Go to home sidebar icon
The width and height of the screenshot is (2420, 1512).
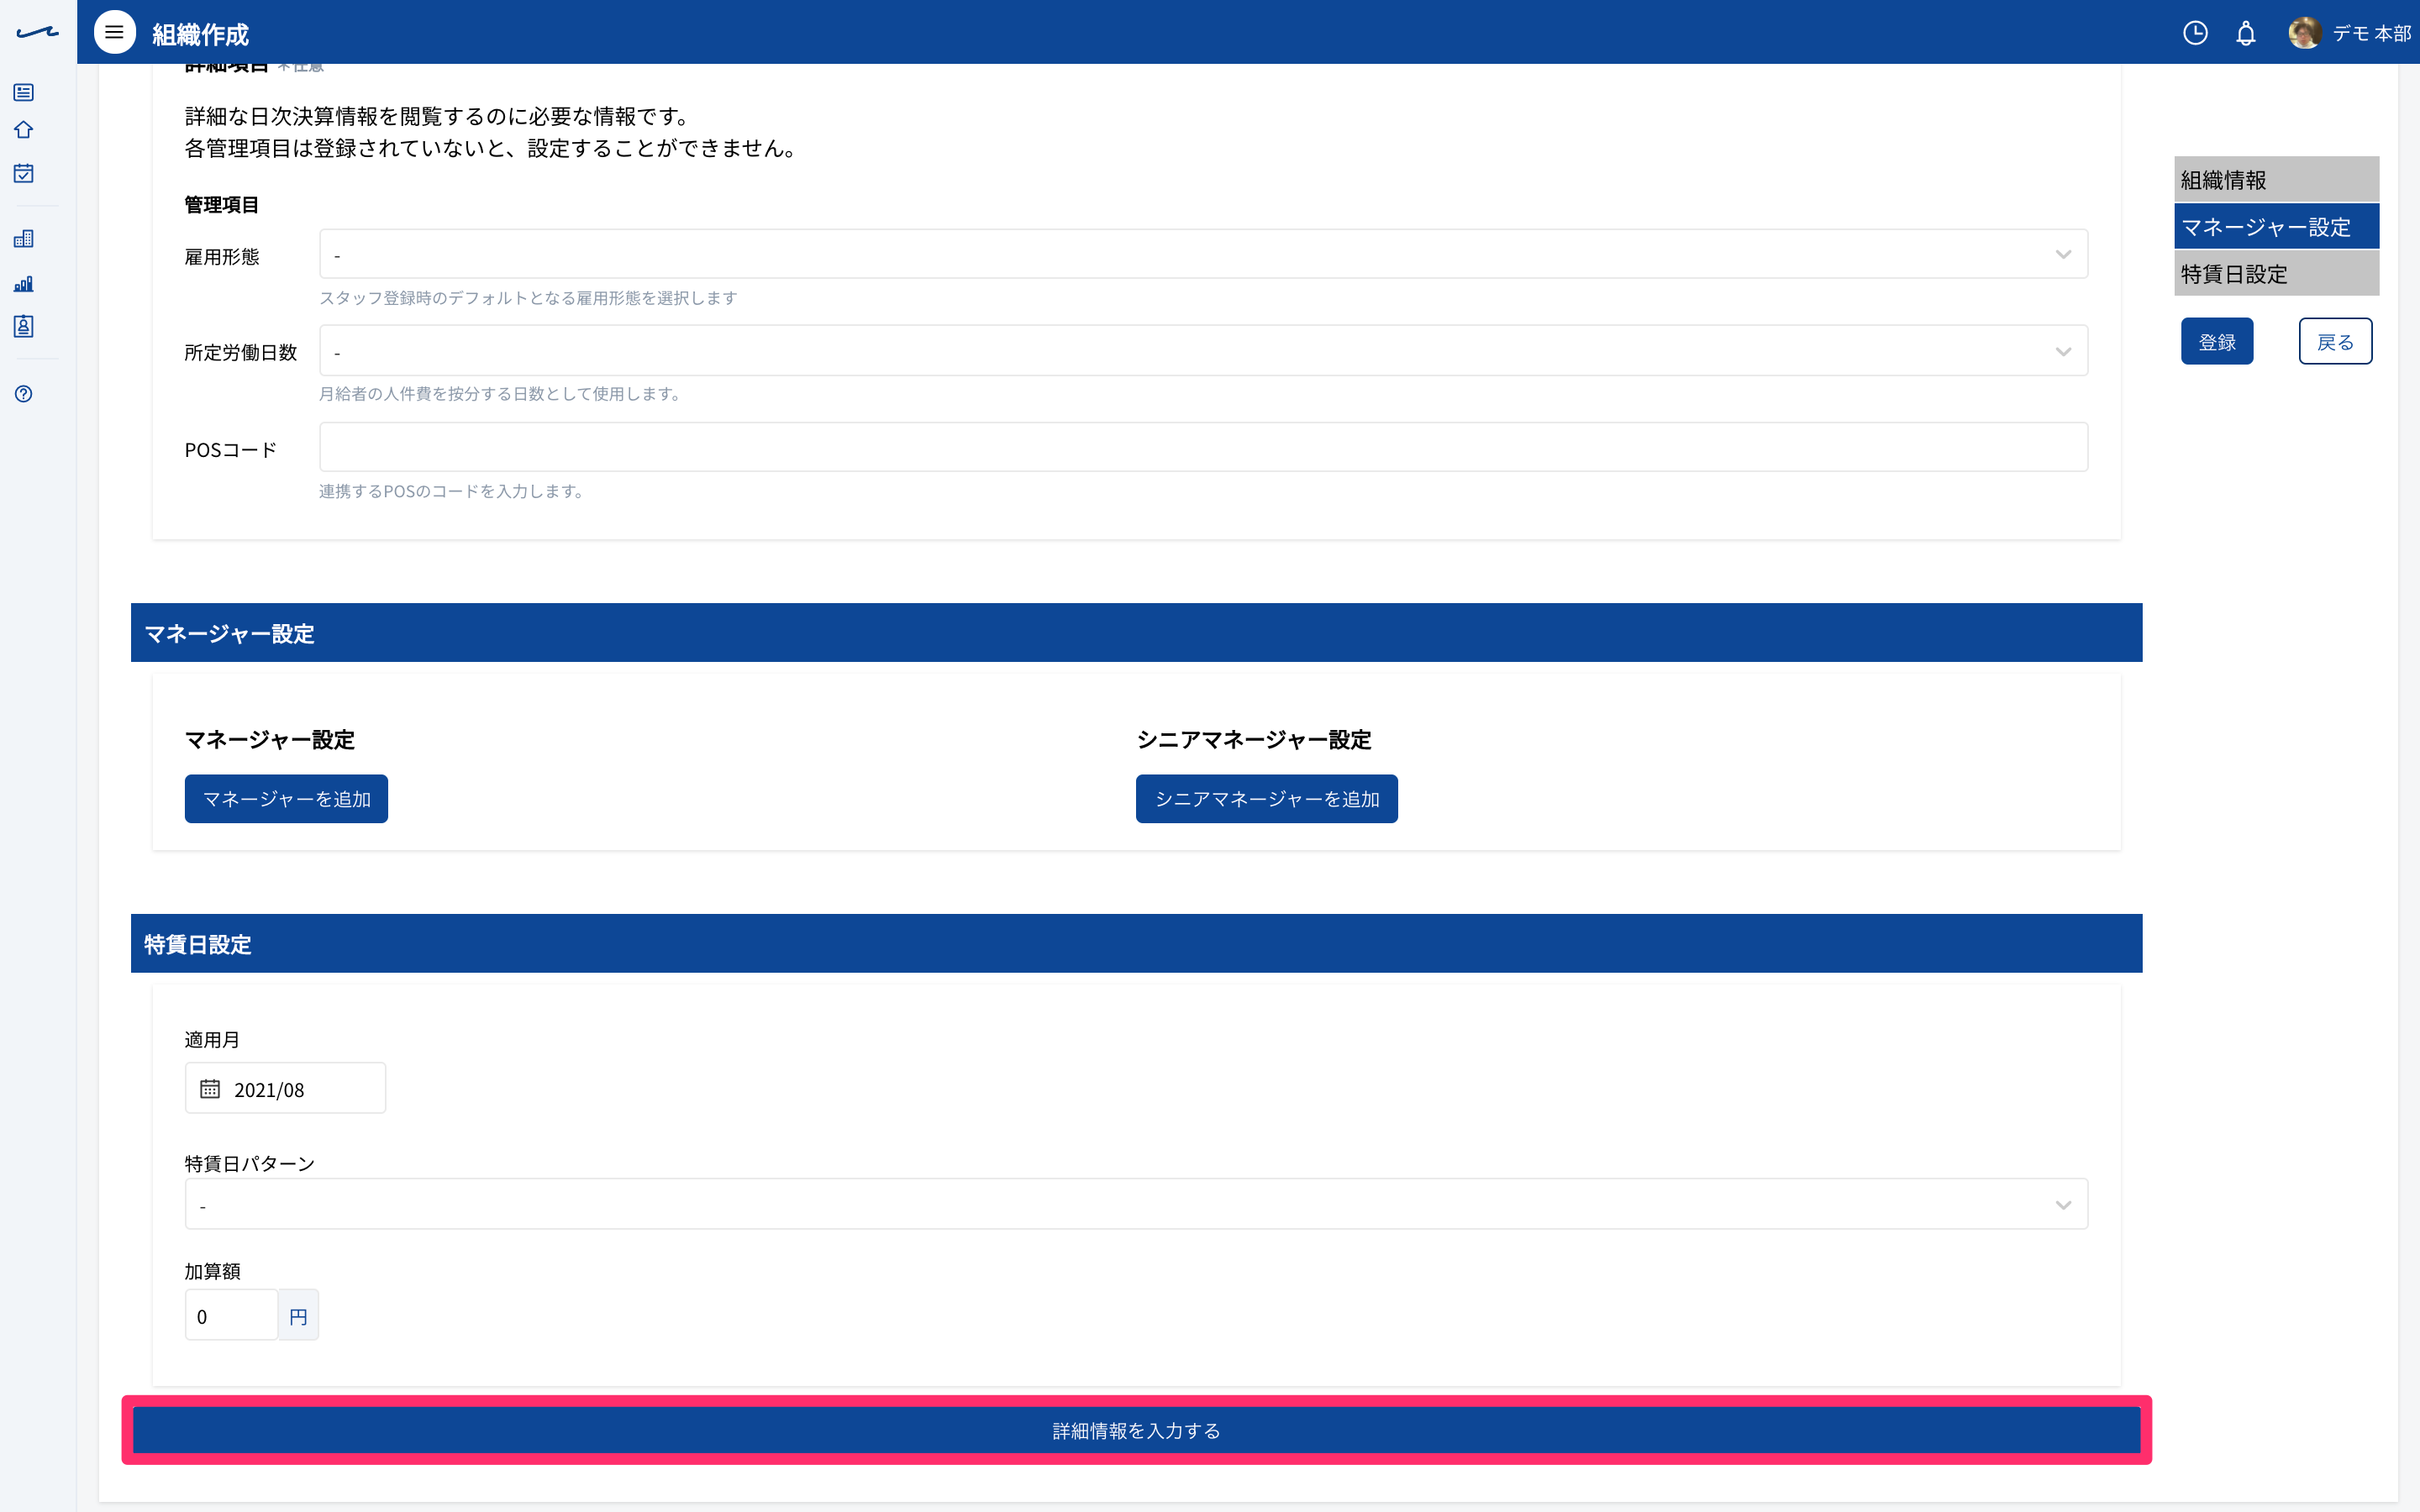coord(24,130)
